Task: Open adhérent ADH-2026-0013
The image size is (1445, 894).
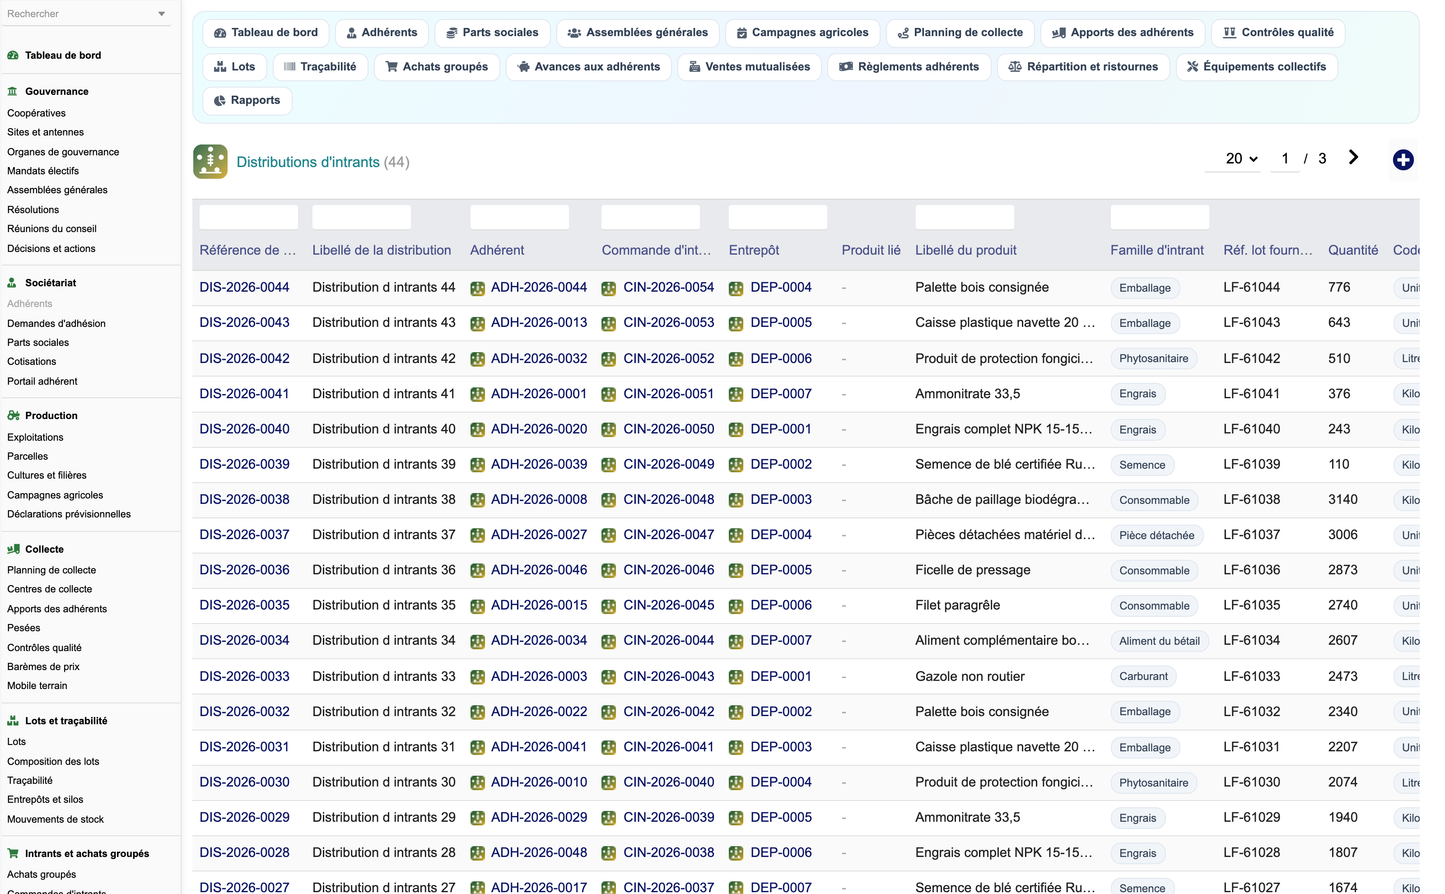Action: (539, 322)
